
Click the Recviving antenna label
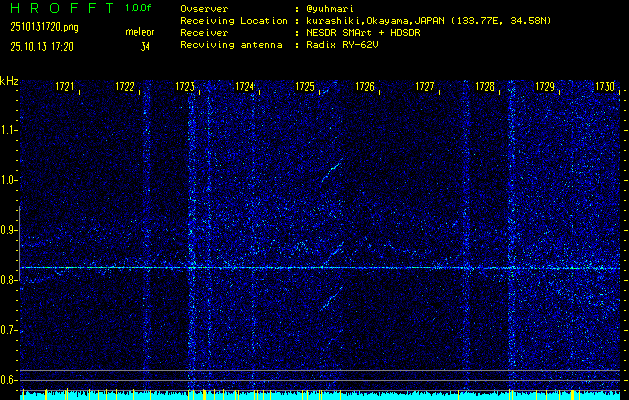coord(231,45)
